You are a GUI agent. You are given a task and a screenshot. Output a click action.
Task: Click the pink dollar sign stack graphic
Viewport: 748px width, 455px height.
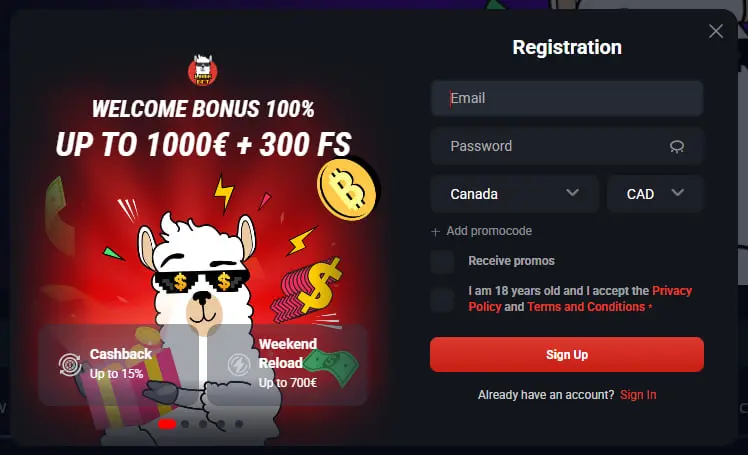[307, 289]
